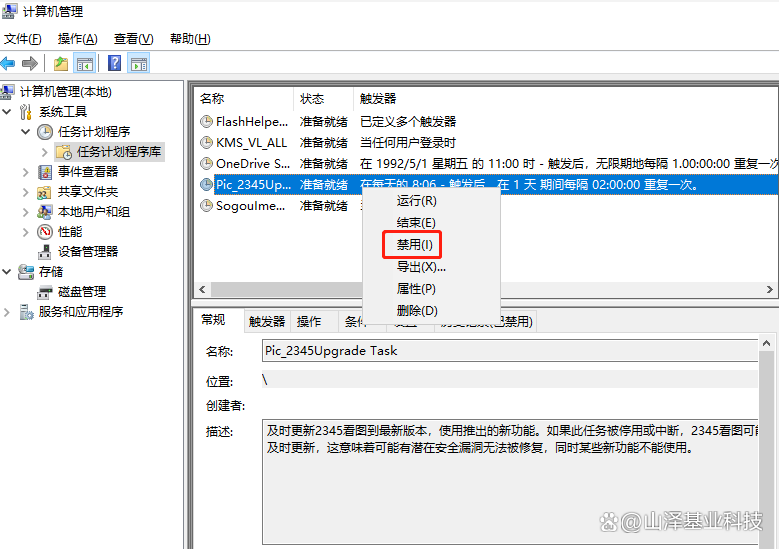Collapse the 任务计划程序 tree node

tap(26, 132)
